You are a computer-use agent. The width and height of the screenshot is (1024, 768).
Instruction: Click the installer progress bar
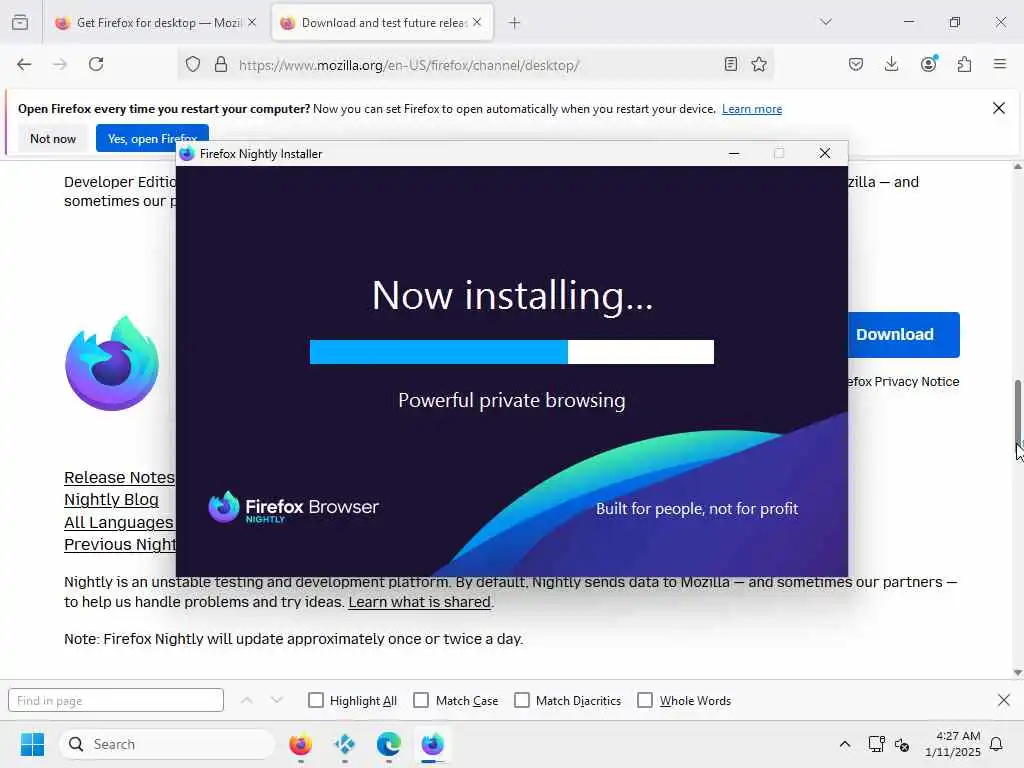511,351
